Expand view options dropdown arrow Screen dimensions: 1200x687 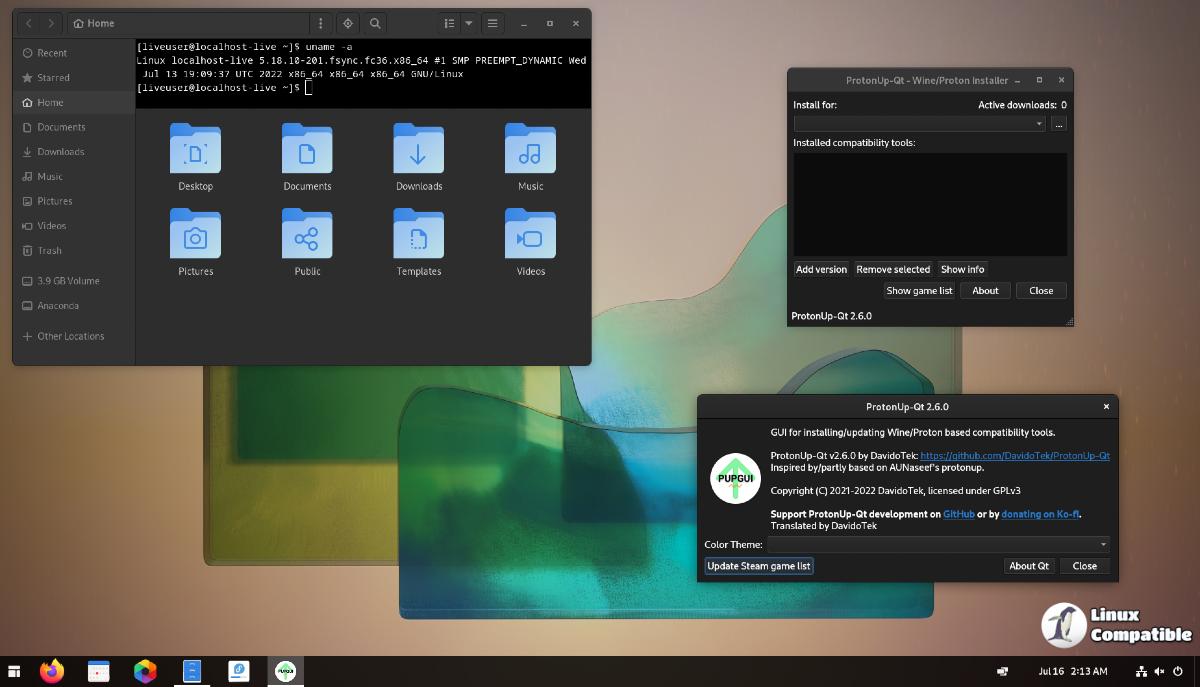(468, 23)
